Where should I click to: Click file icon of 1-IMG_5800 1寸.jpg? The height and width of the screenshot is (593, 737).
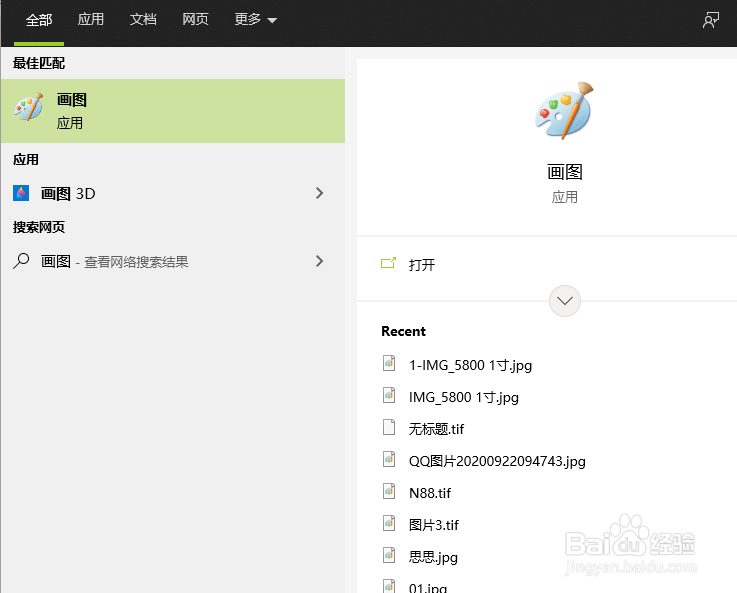point(389,363)
